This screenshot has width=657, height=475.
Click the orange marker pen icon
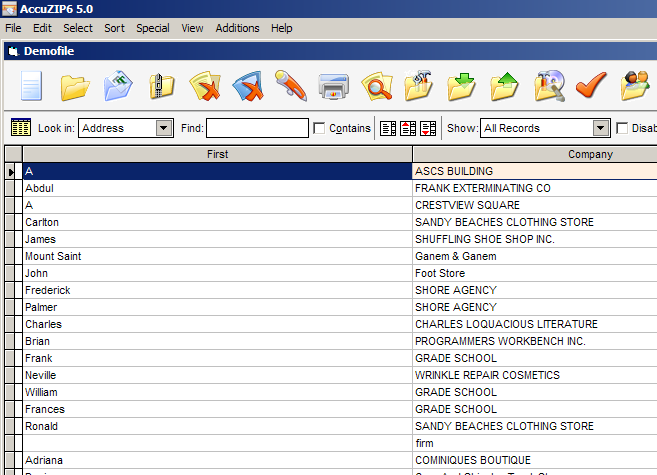(291, 85)
